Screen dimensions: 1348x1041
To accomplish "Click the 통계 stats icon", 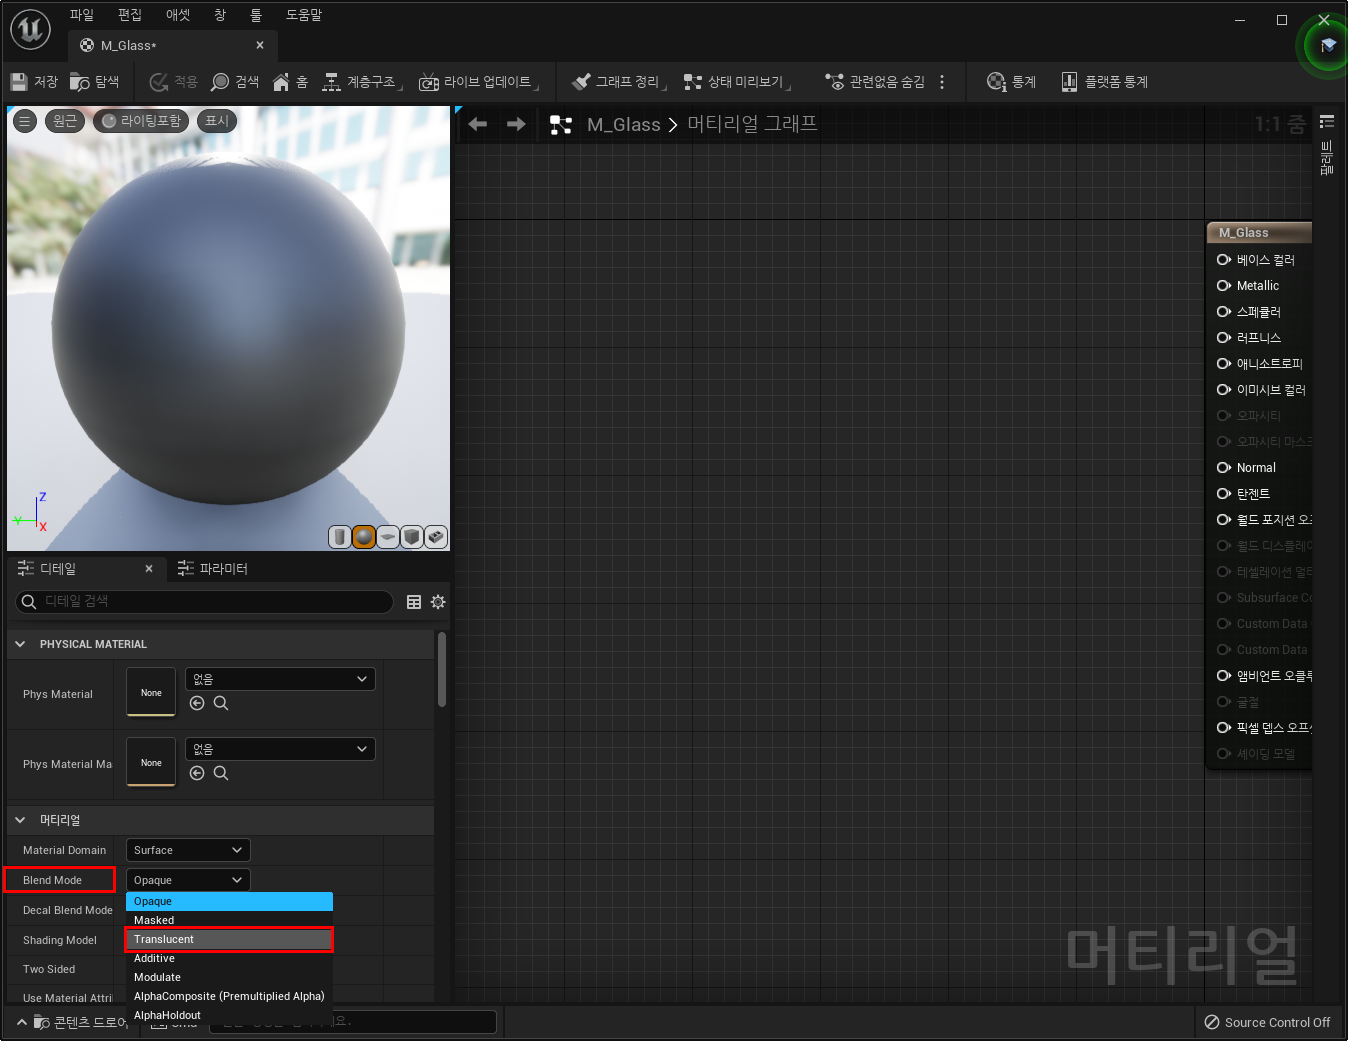I will pyautogui.click(x=1011, y=82).
